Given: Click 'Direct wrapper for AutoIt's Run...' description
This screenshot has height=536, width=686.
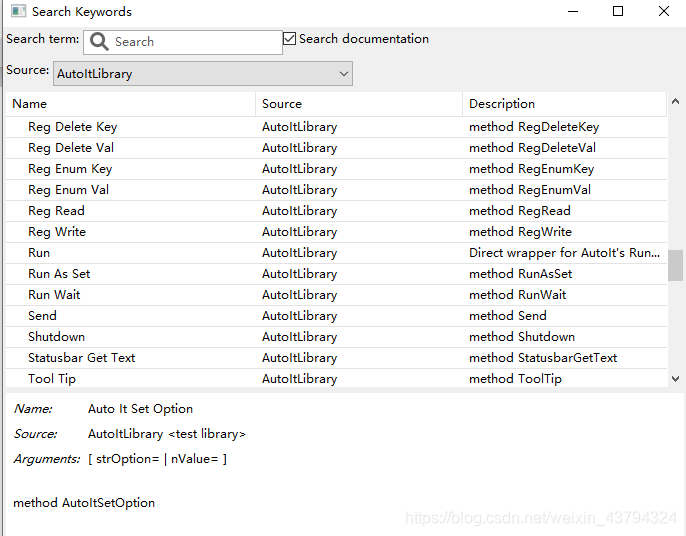Looking at the screenshot, I should 564,253.
